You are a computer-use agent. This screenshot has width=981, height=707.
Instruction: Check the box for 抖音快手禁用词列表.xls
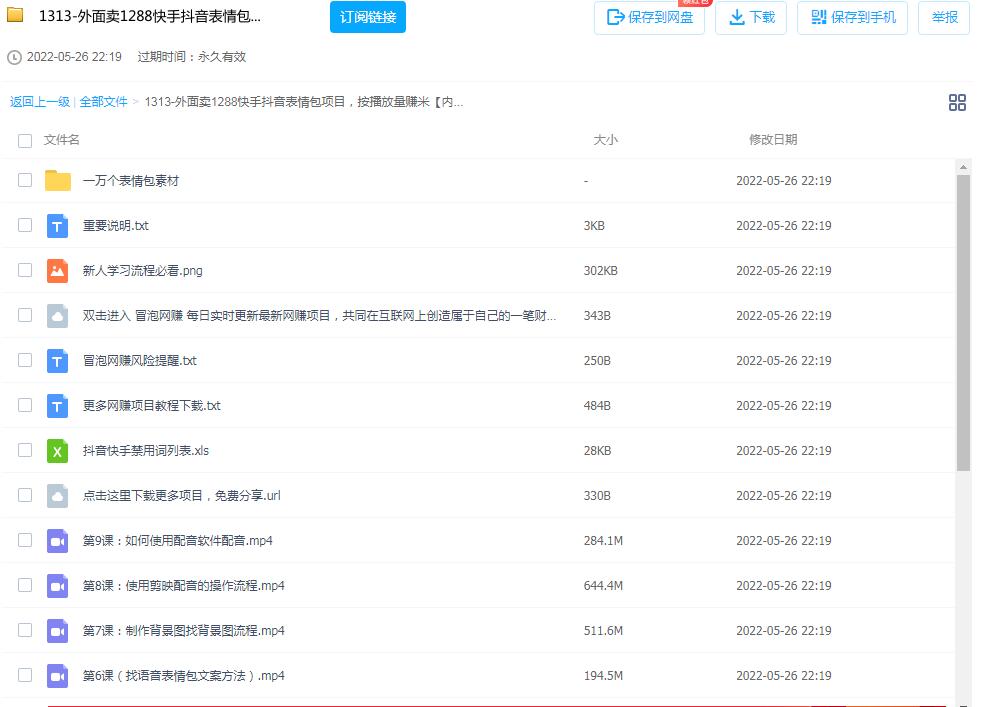[x=25, y=450]
